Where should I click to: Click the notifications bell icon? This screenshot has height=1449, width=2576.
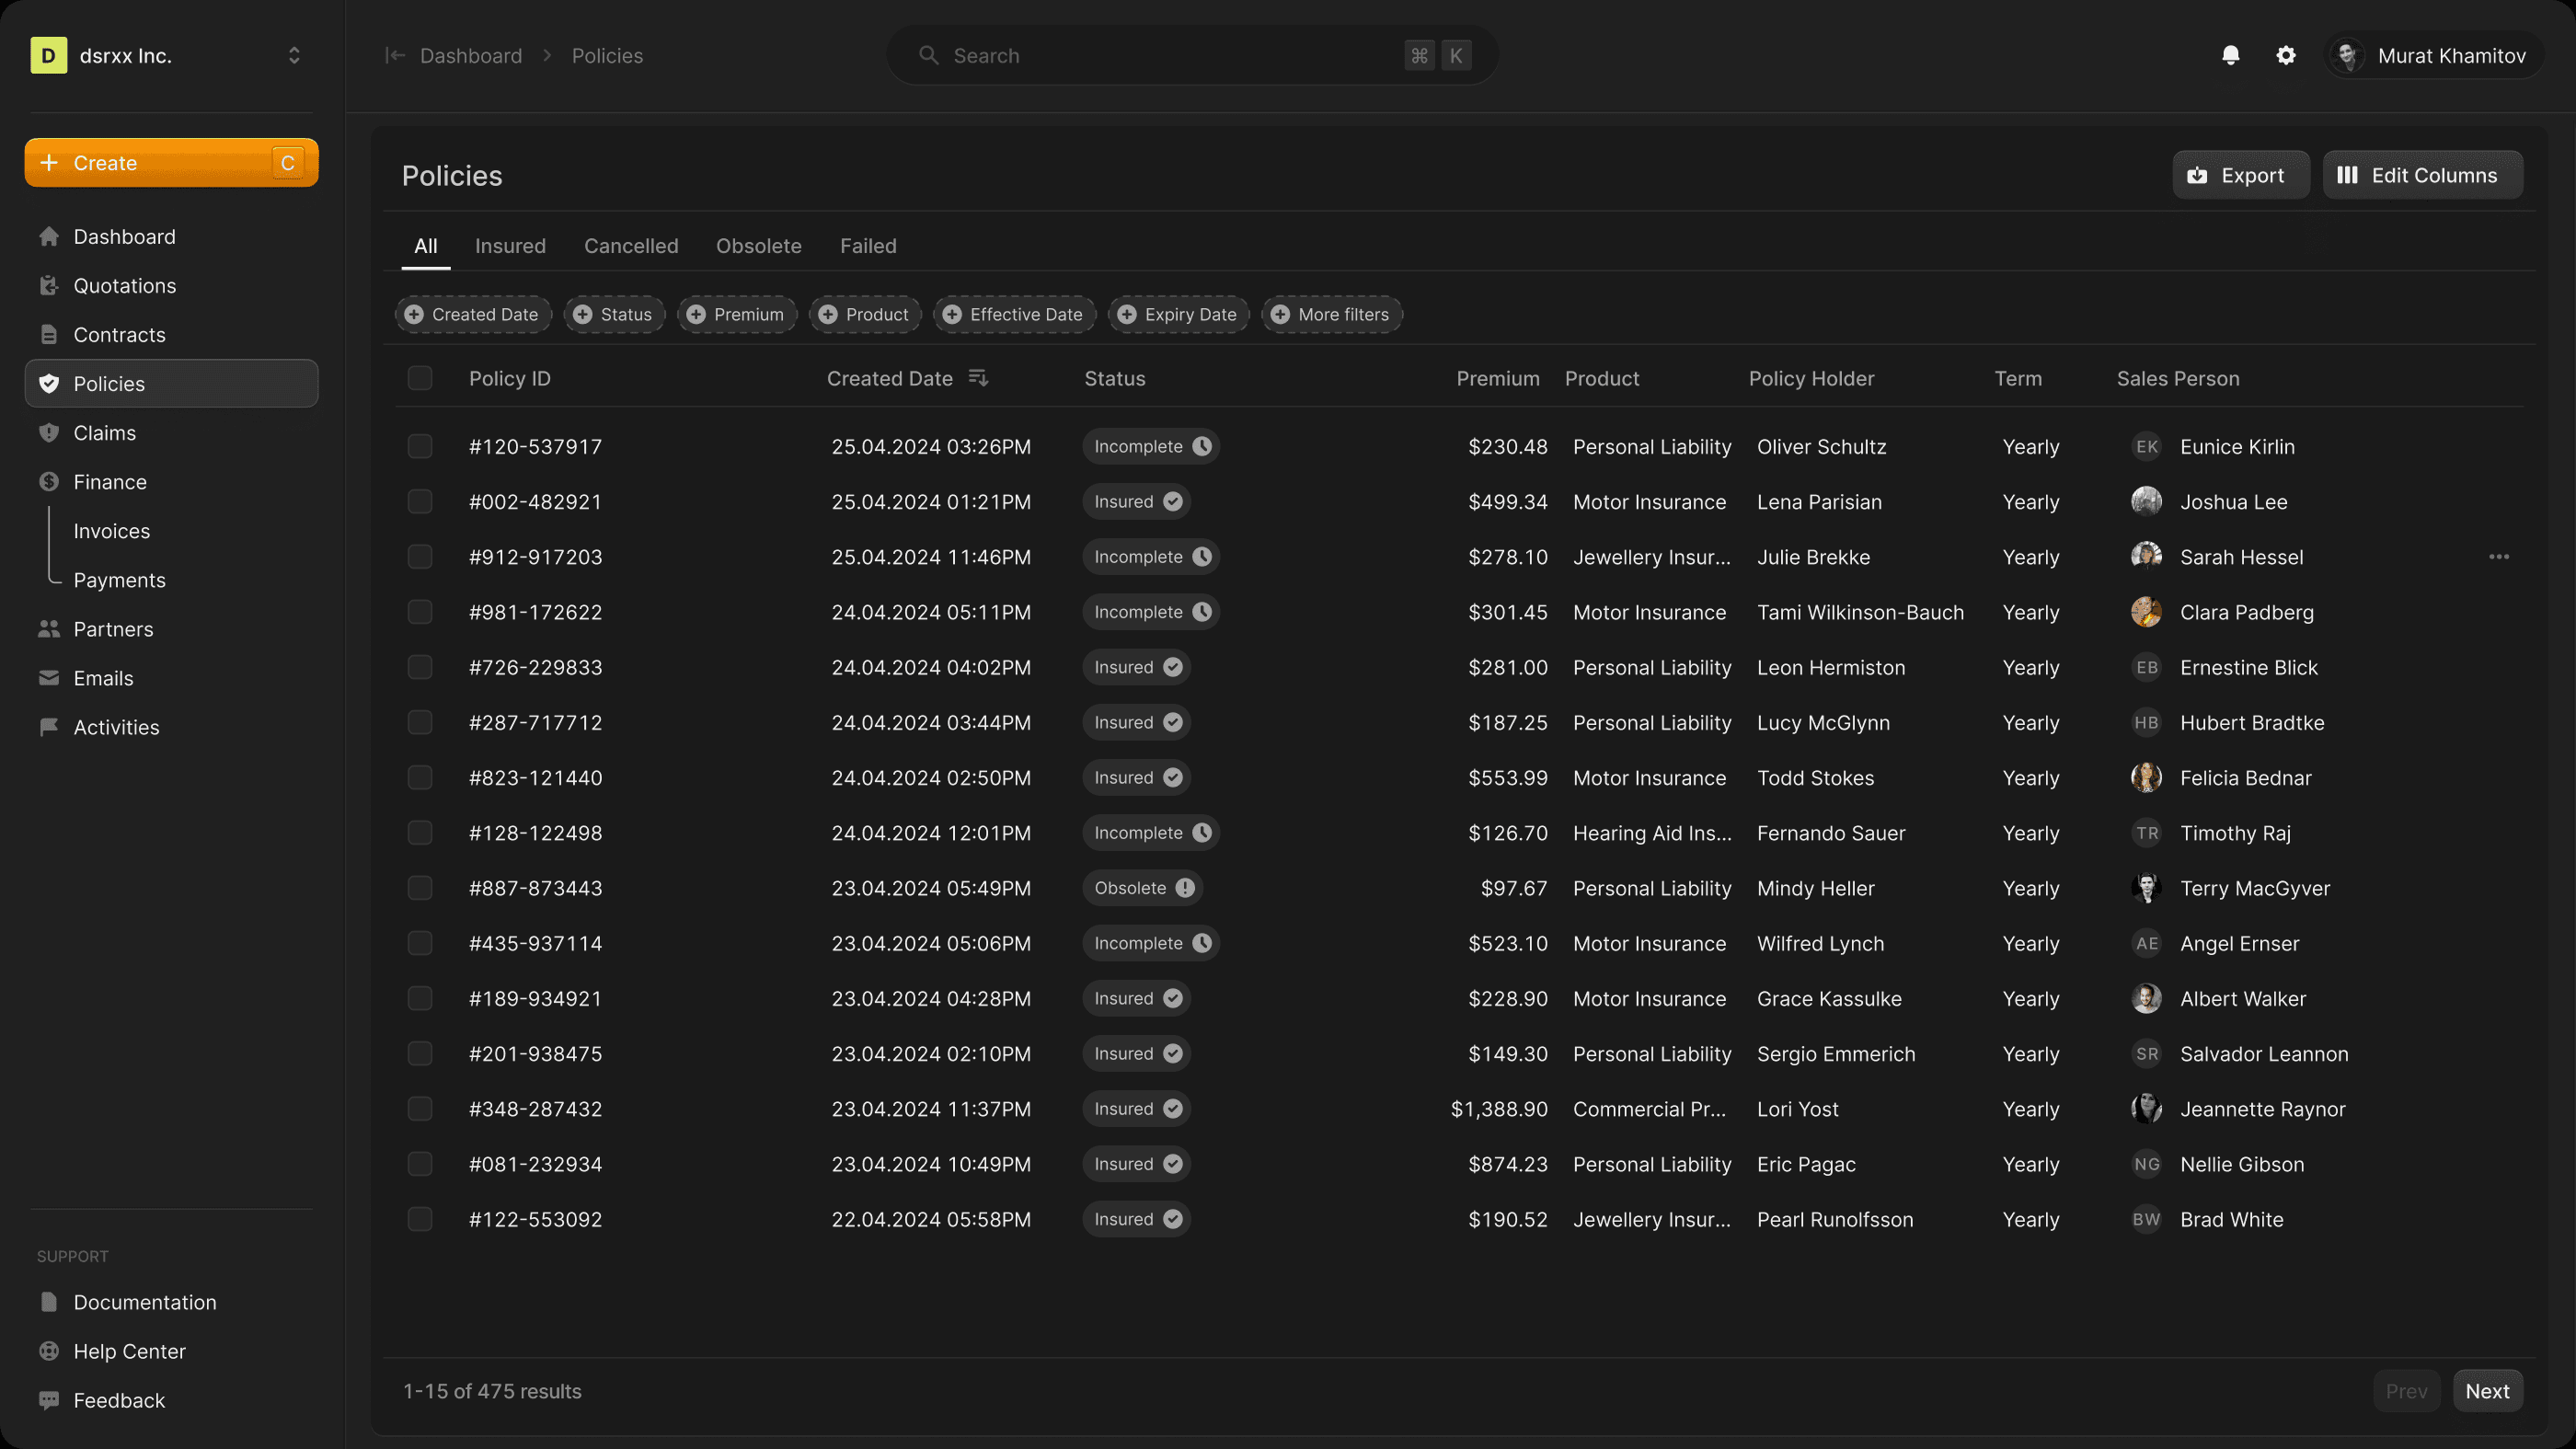pyautogui.click(x=2230, y=55)
